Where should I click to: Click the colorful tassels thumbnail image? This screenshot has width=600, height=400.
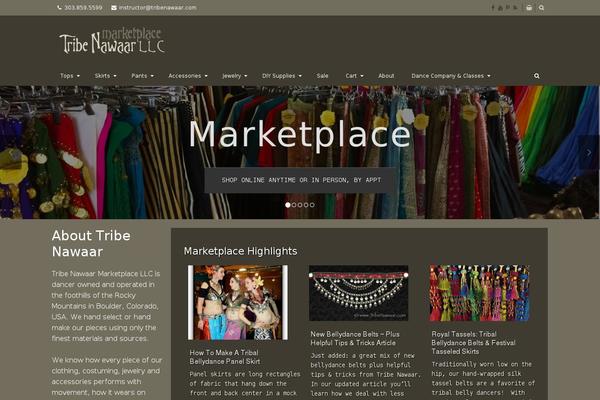click(x=480, y=293)
